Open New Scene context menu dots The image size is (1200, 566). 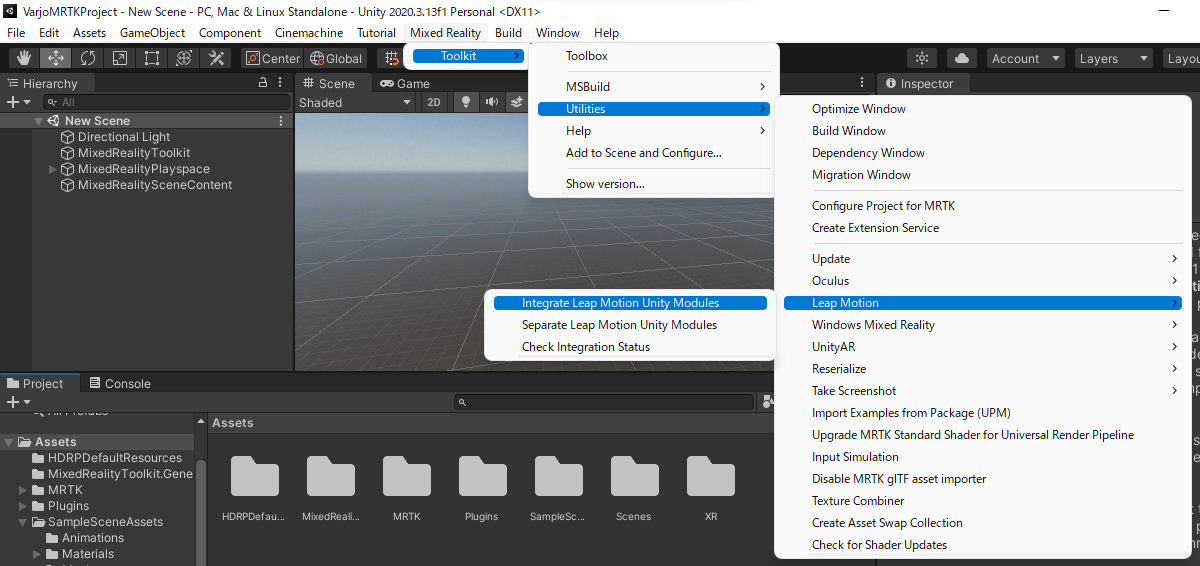281,120
